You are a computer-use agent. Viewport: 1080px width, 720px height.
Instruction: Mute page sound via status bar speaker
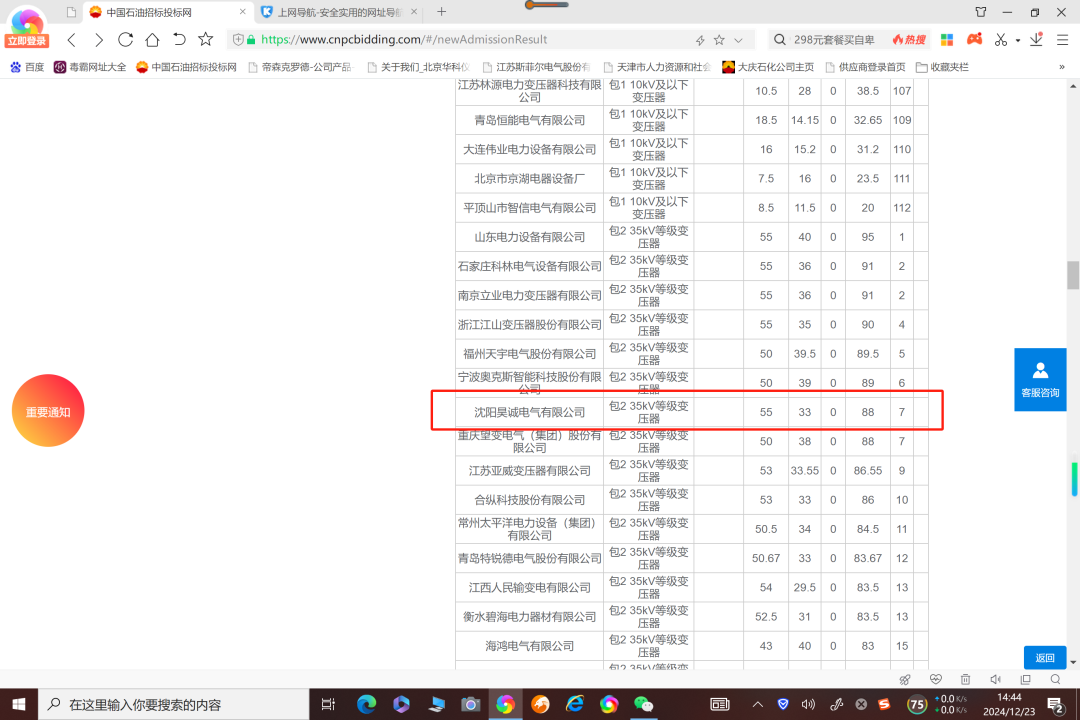tap(995, 679)
